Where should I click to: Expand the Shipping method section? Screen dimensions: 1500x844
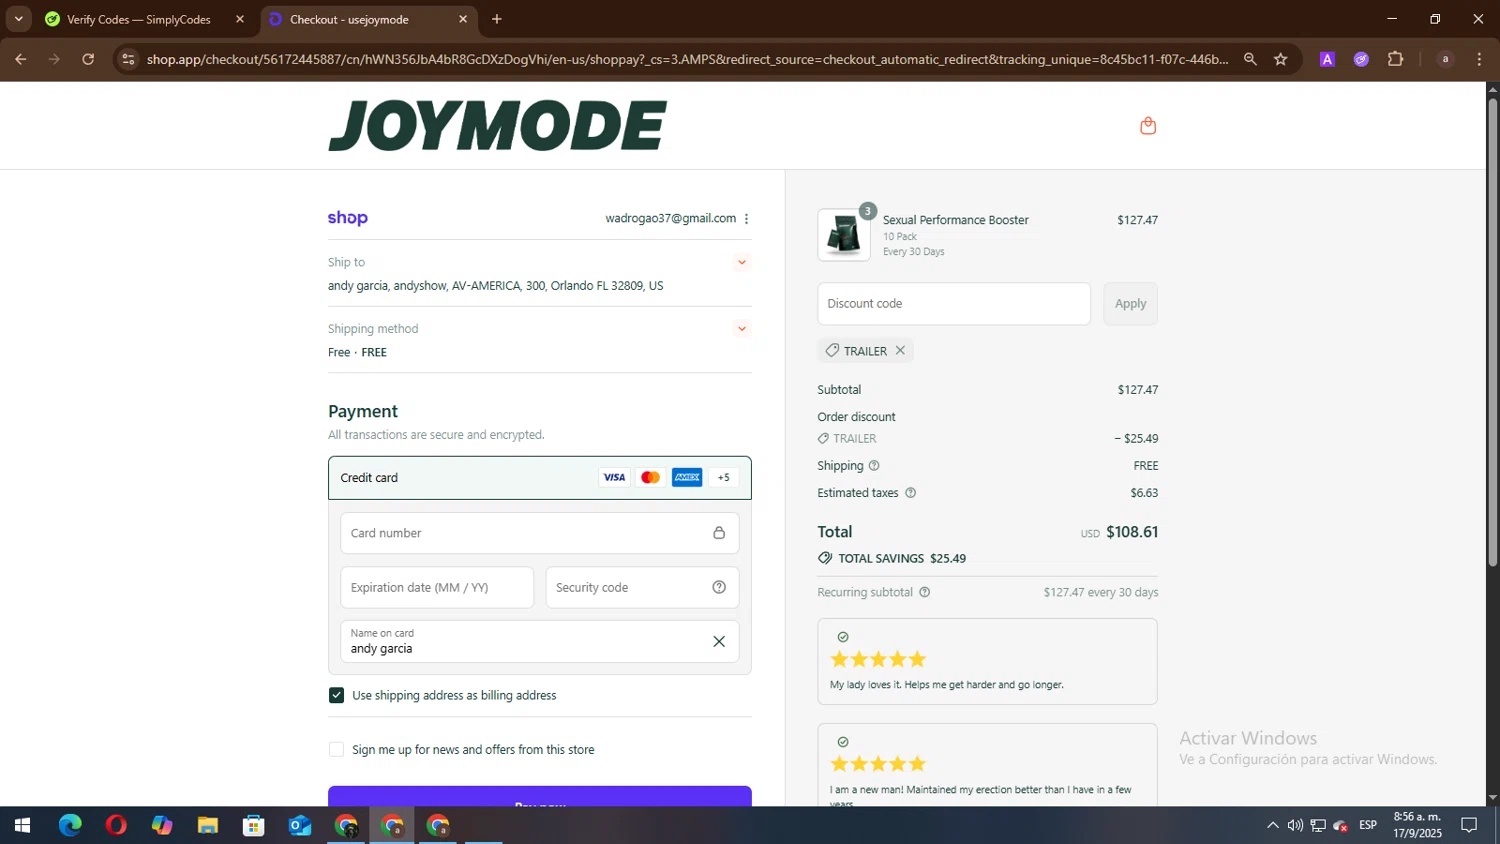(742, 329)
